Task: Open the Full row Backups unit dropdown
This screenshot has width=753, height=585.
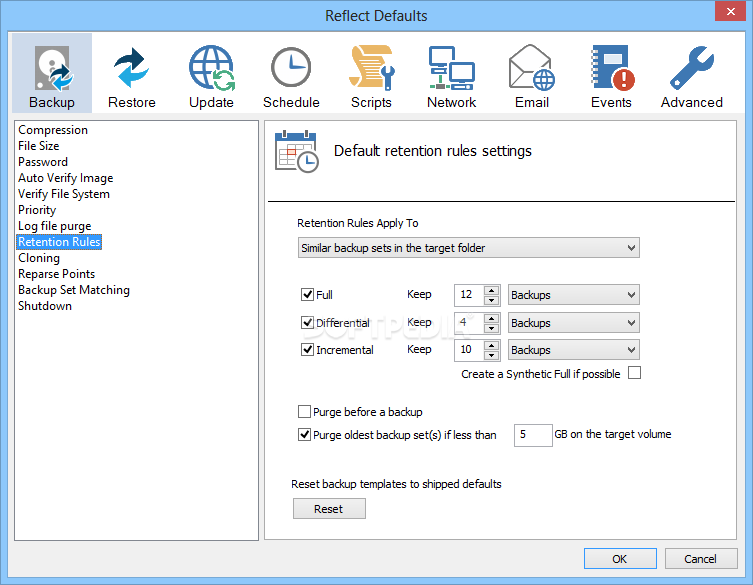Action: coord(574,295)
